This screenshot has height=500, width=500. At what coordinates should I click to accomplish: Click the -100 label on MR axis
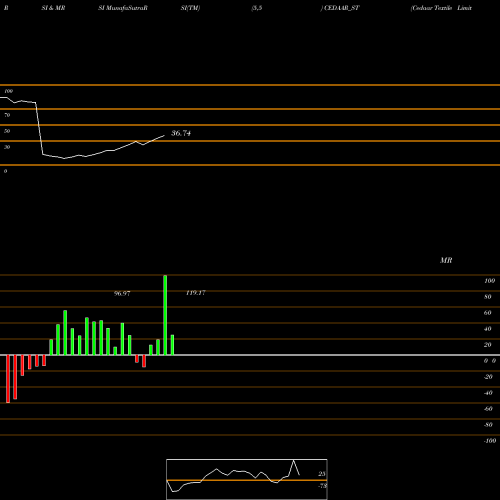pos(490,441)
